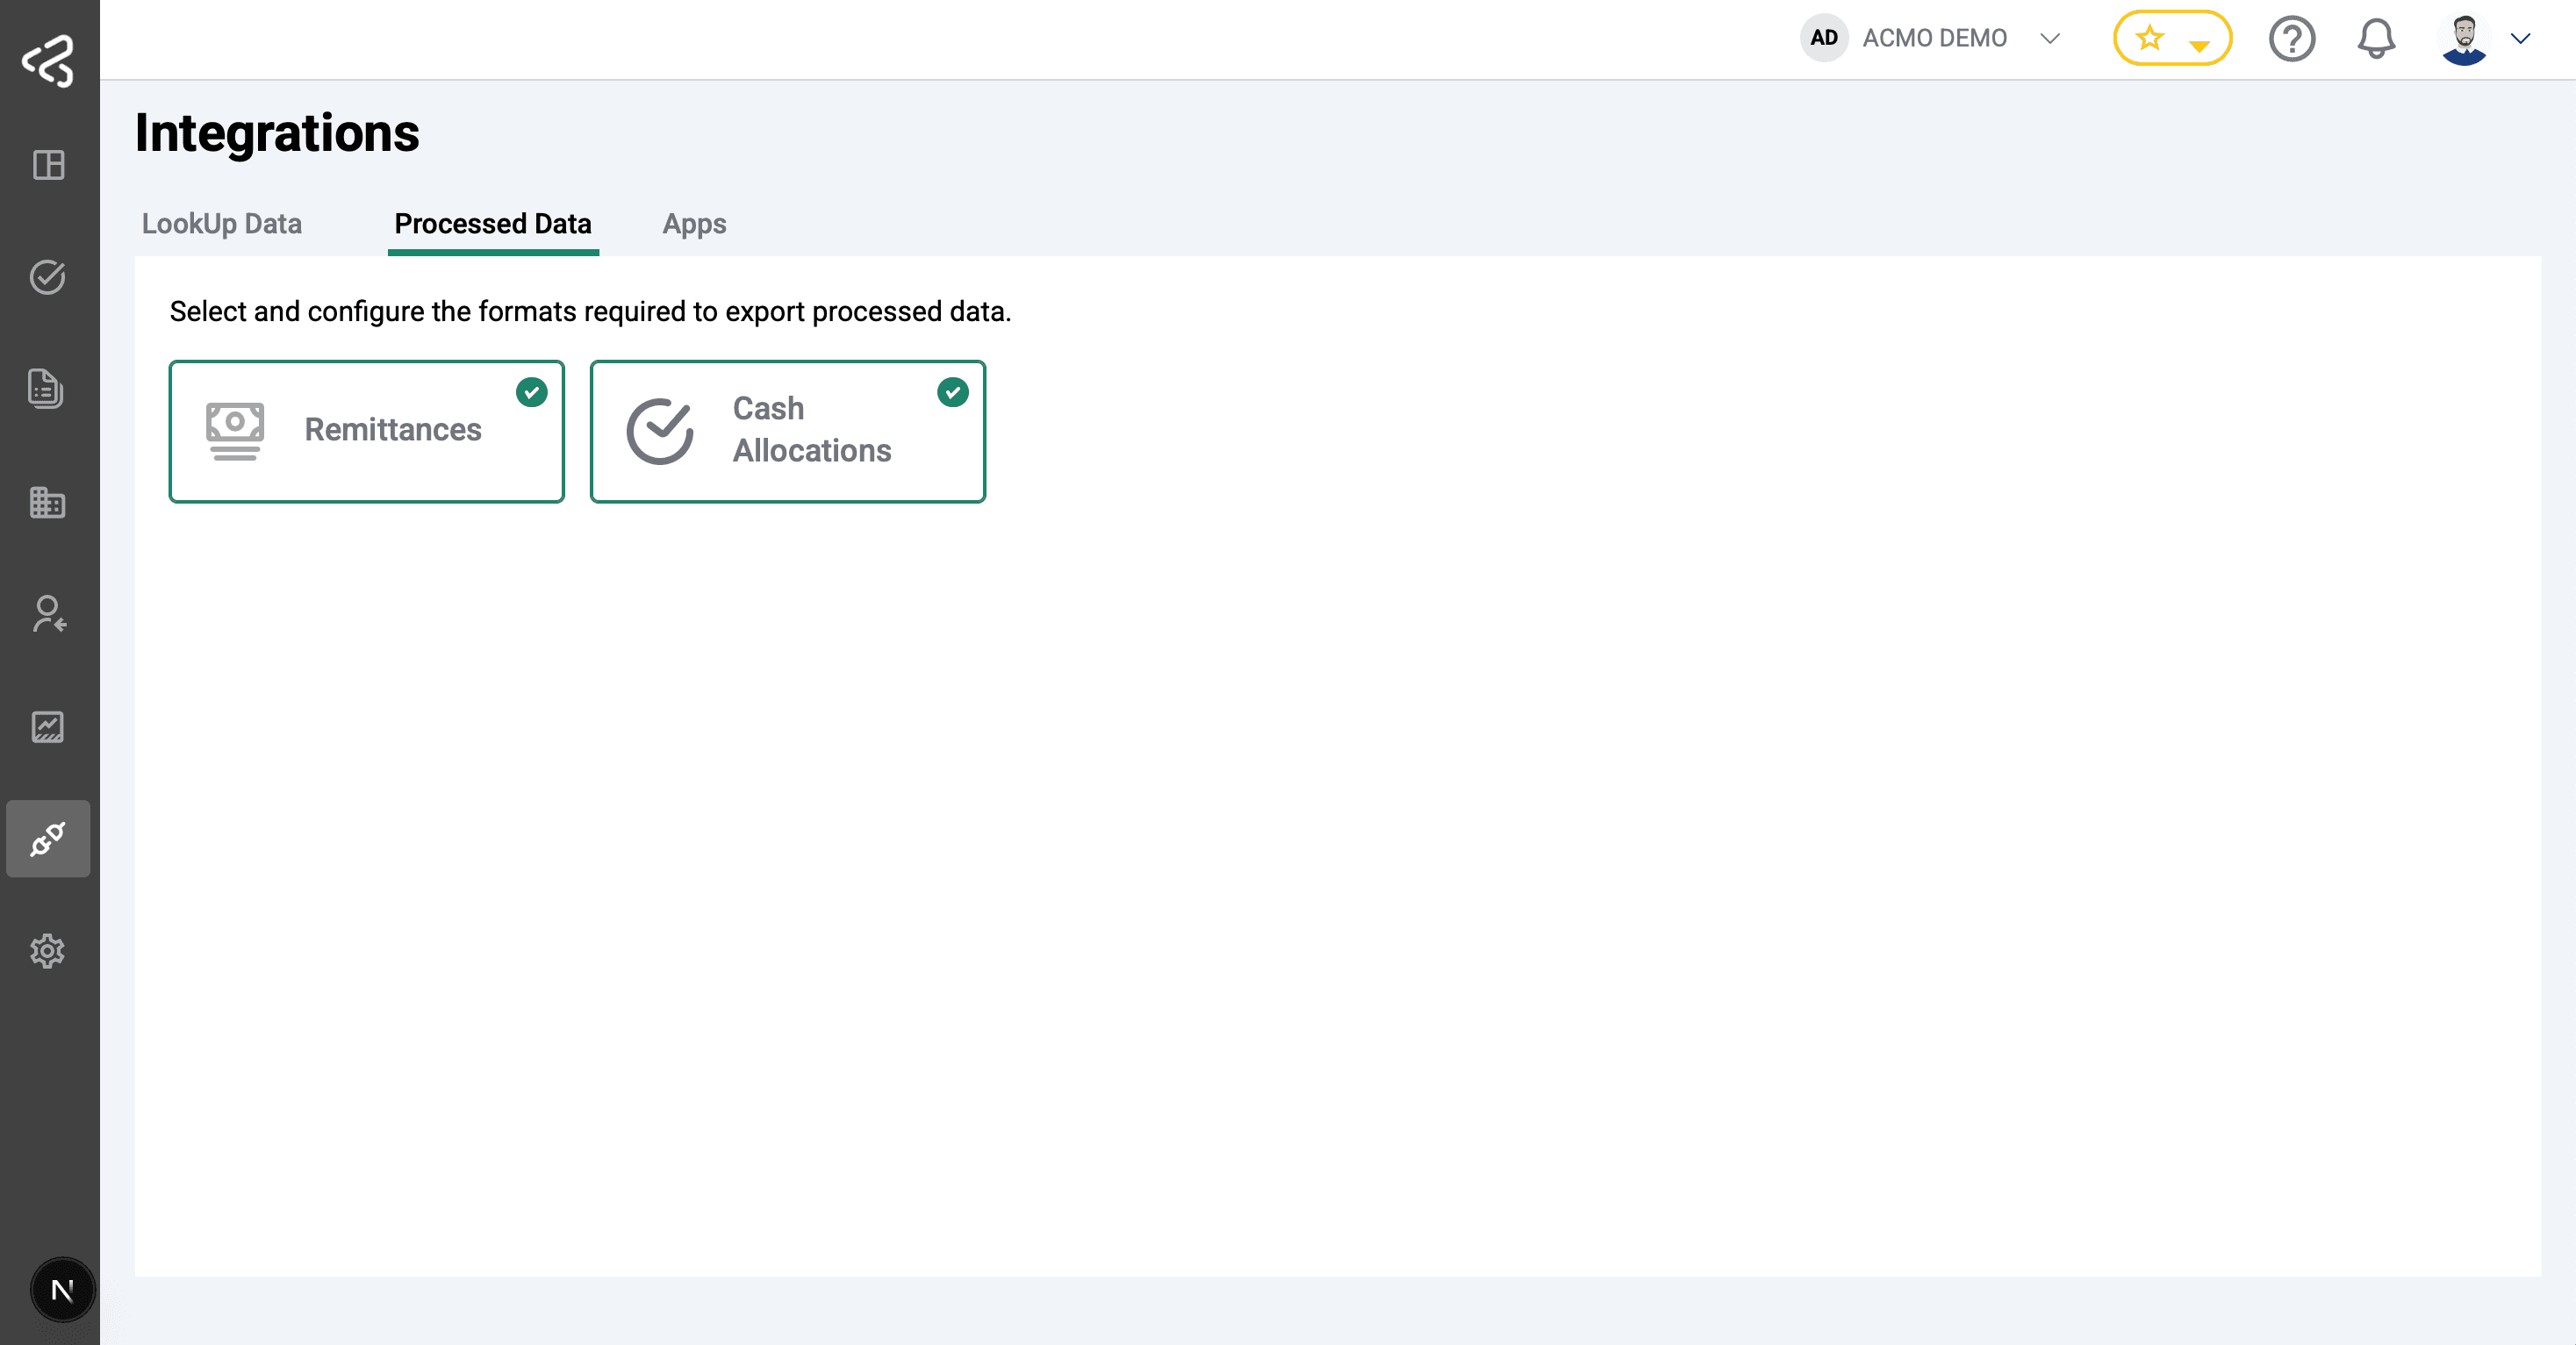Open notifications via the bell icon
Image resolution: width=2576 pixels, height=1345 pixels.
[x=2376, y=39]
